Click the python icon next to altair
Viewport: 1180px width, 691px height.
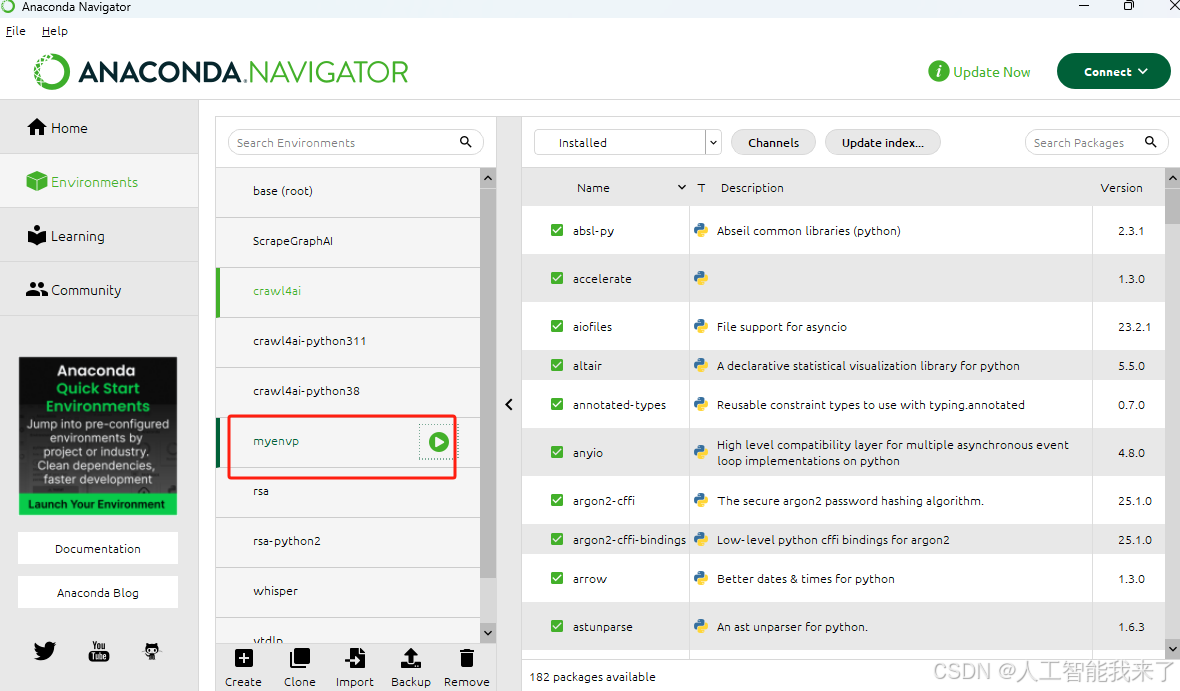tap(701, 365)
